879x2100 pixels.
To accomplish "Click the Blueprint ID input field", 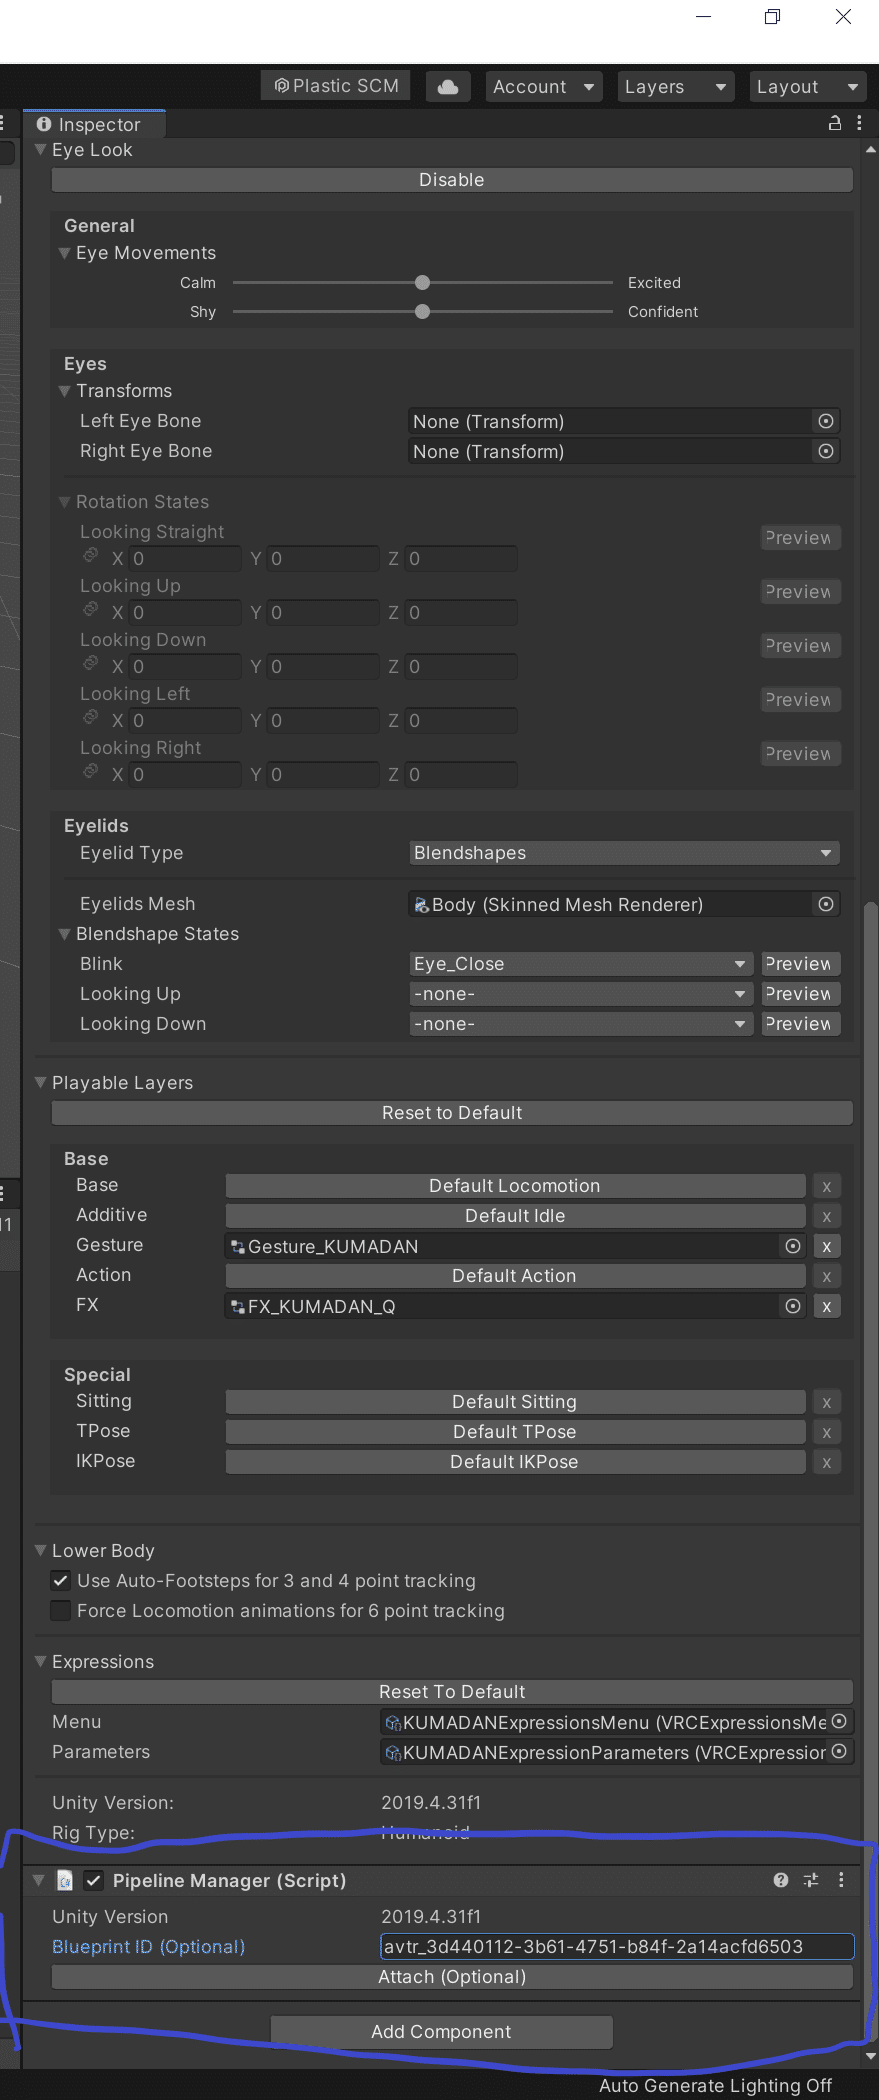I will 617,1946.
